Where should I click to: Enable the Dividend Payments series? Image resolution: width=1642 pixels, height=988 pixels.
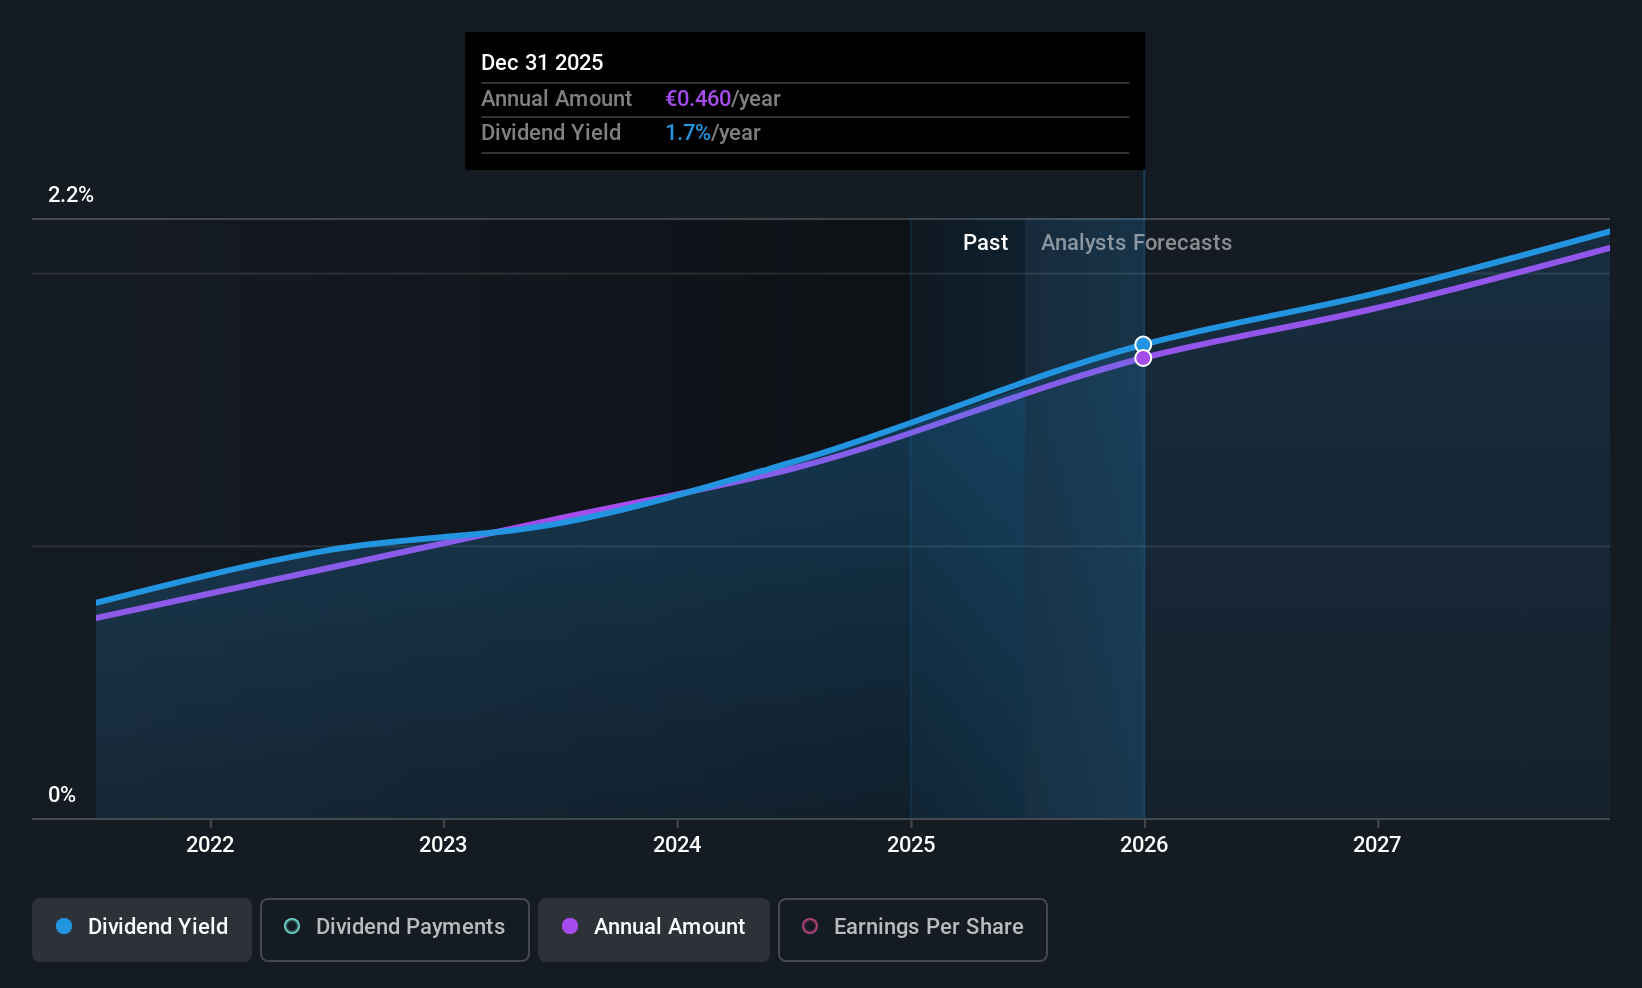coord(395,929)
